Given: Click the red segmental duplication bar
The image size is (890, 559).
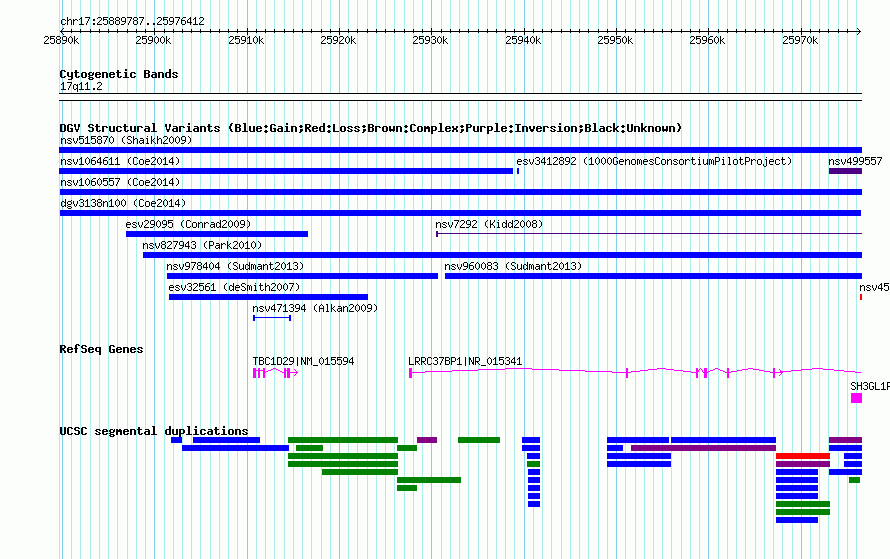Looking at the screenshot, I should [803, 456].
